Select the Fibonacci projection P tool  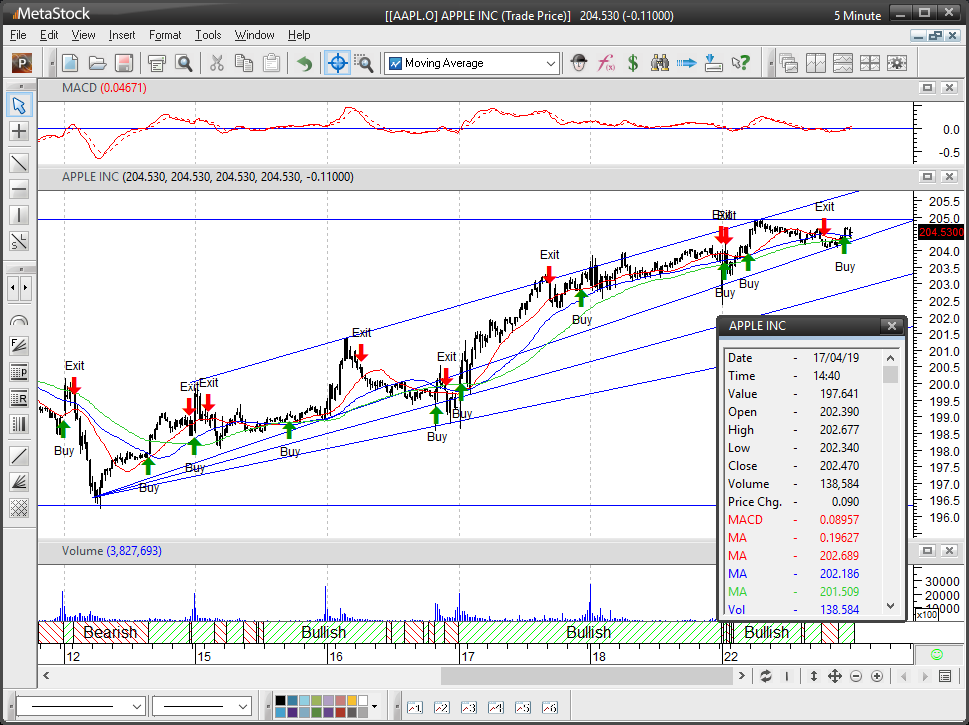[19, 372]
